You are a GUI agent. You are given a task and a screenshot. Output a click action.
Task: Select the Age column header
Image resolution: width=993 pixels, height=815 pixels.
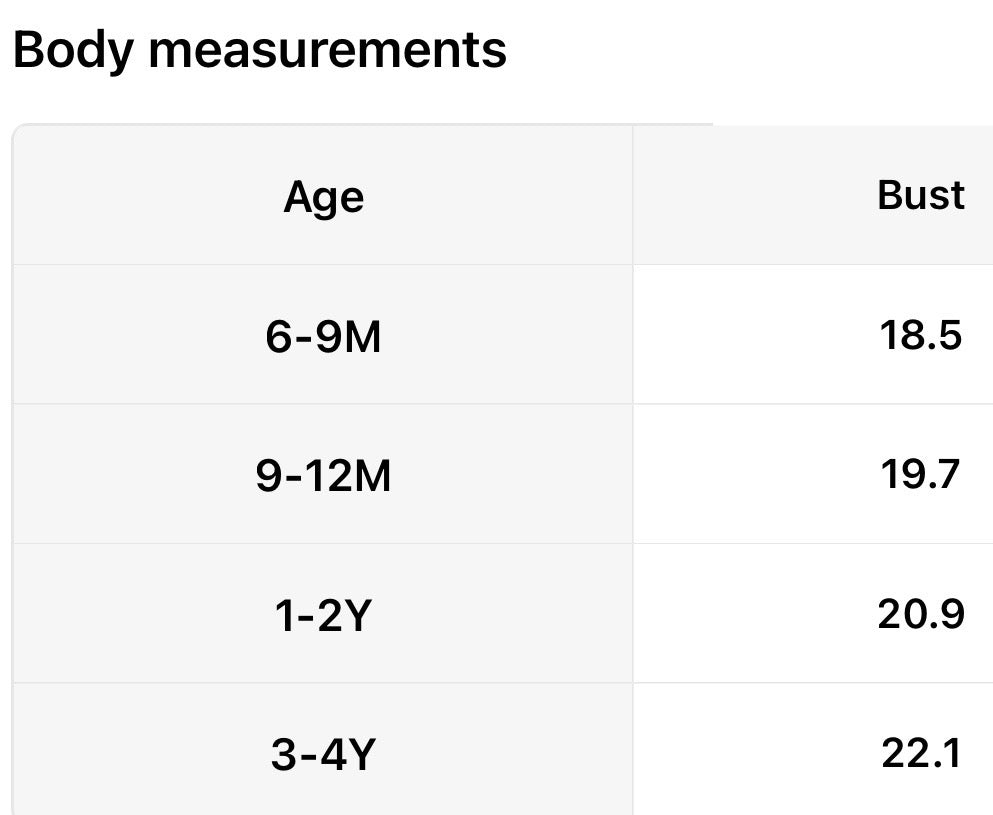(x=324, y=198)
